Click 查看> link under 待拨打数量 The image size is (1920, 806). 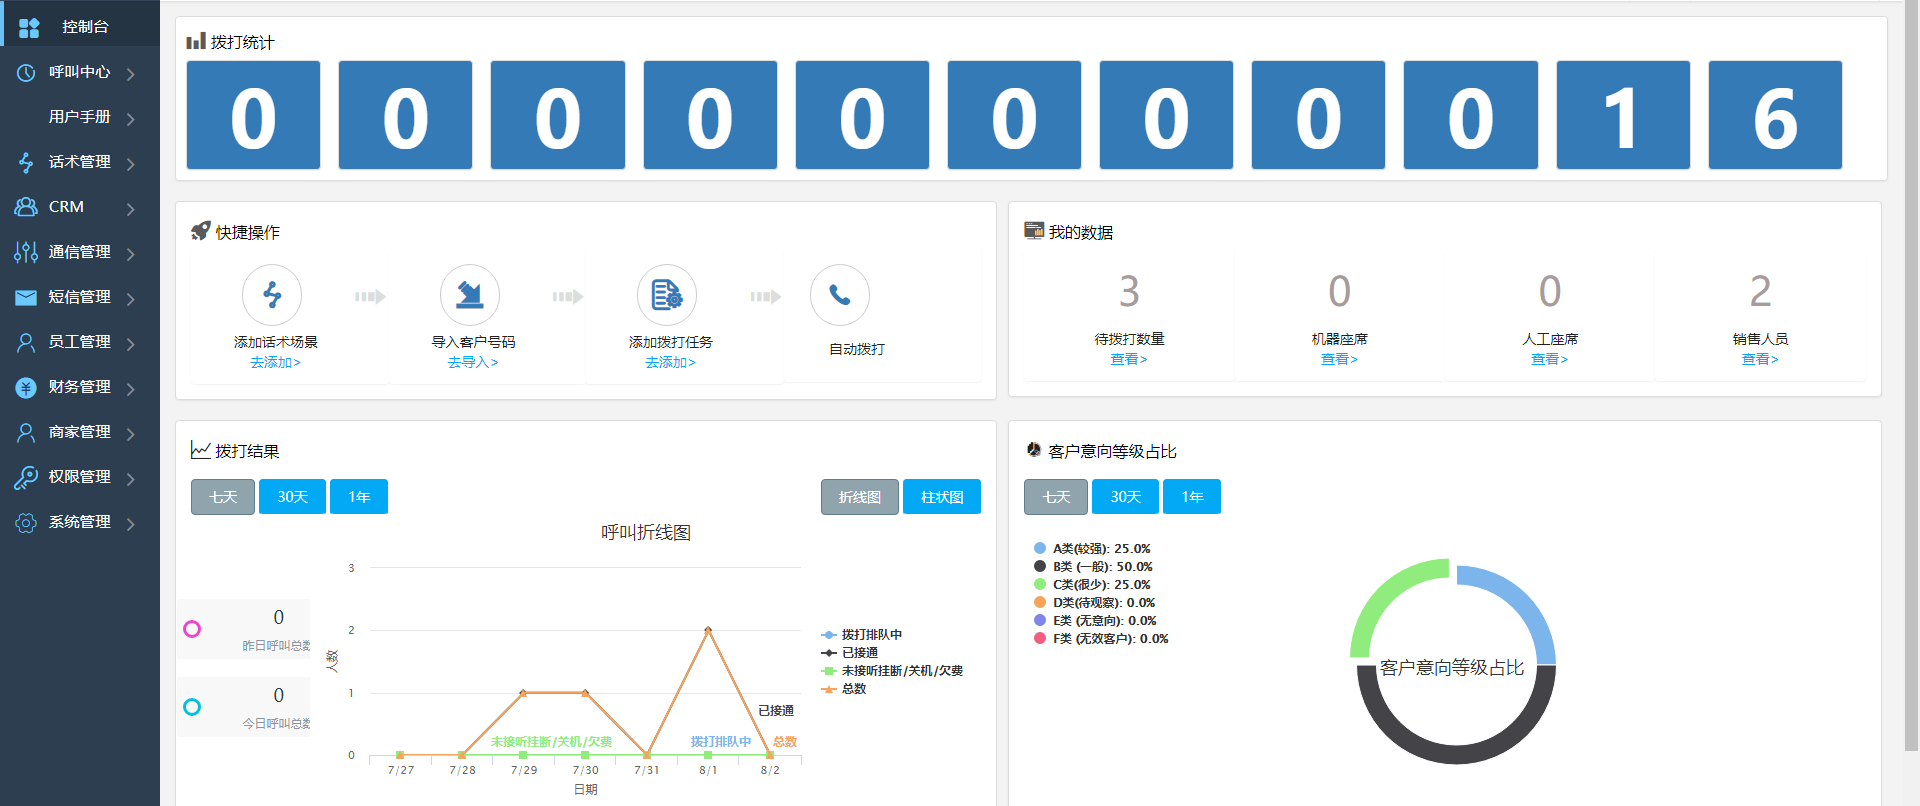pos(1128,359)
